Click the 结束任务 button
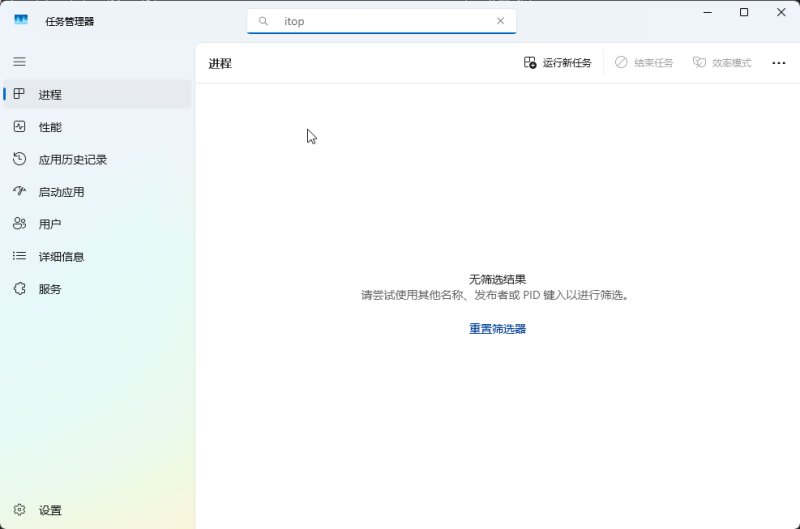800x529 pixels. click(x=644, y=63)
